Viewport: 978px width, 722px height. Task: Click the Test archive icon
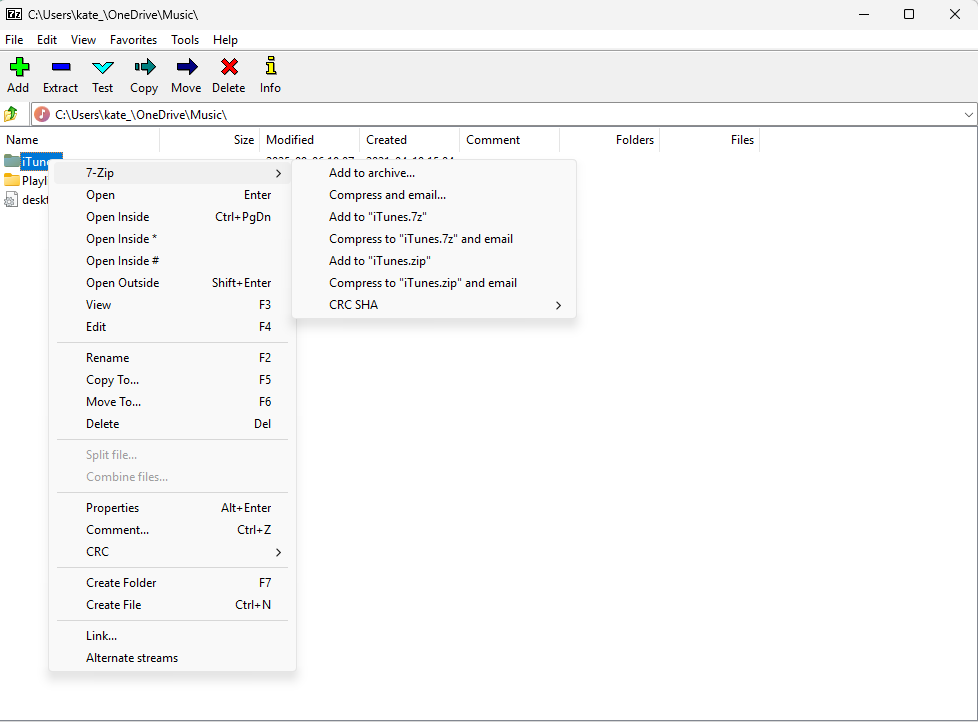tap(102, 74)
